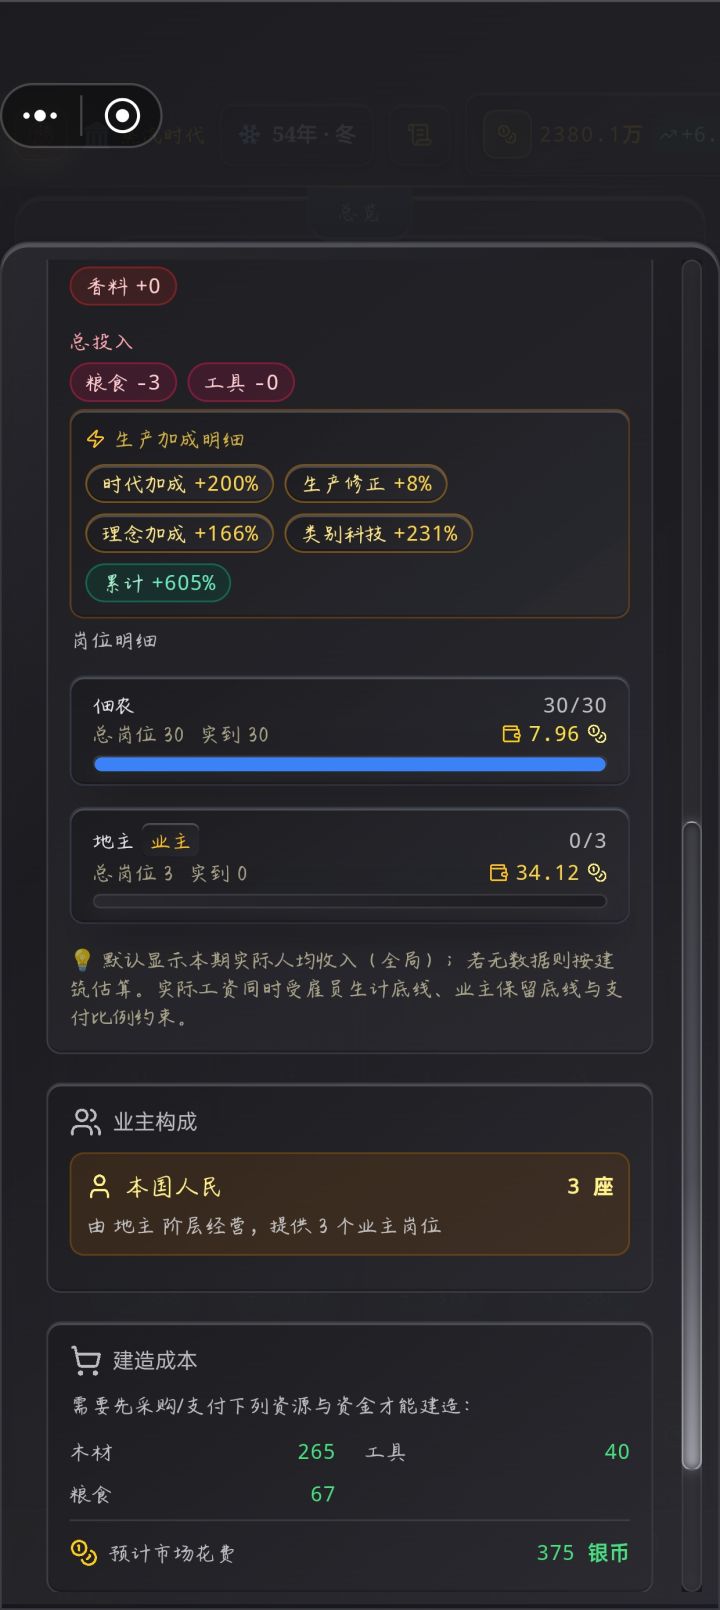Click the lightning icon next to 生产加成明细
This screenshot has height=1610, width=720.
click(x=95, y=438)
